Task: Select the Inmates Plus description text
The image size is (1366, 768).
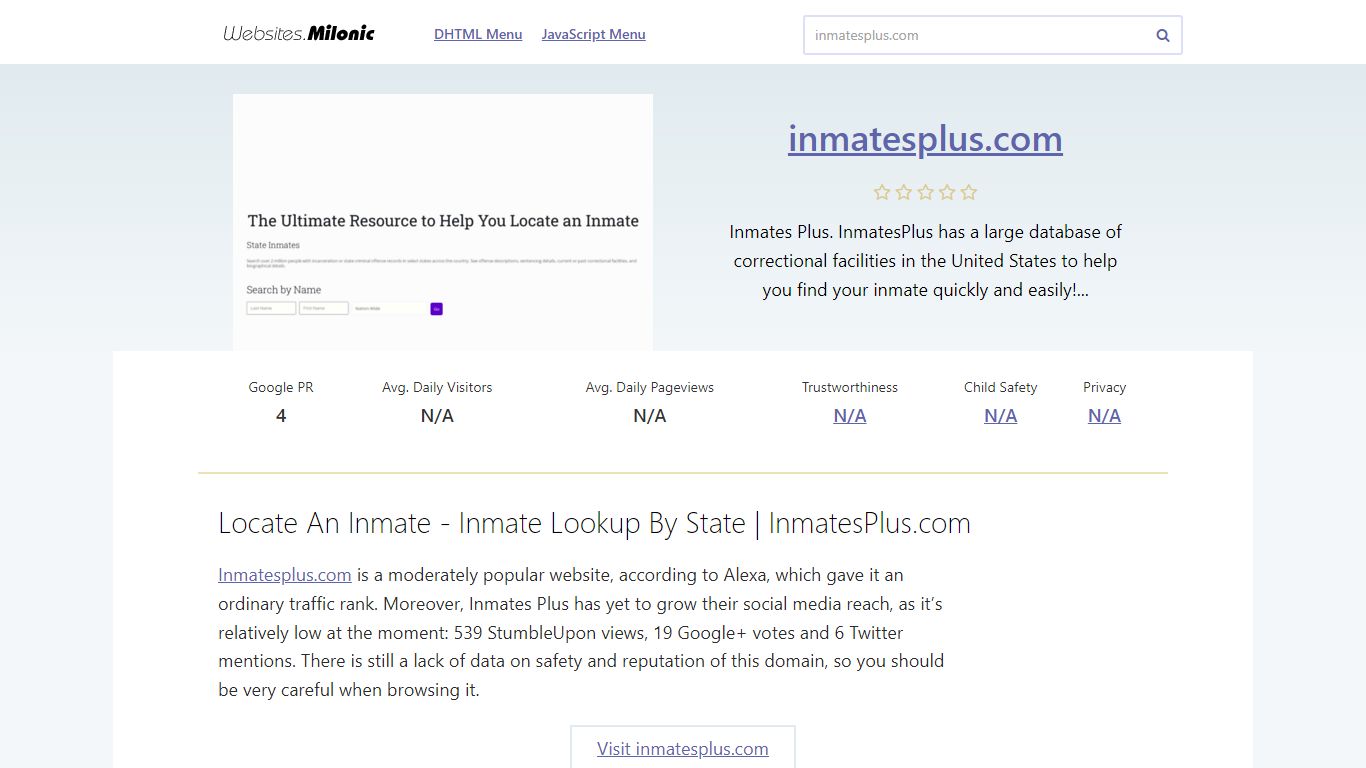Action: (x=925, y=261)
